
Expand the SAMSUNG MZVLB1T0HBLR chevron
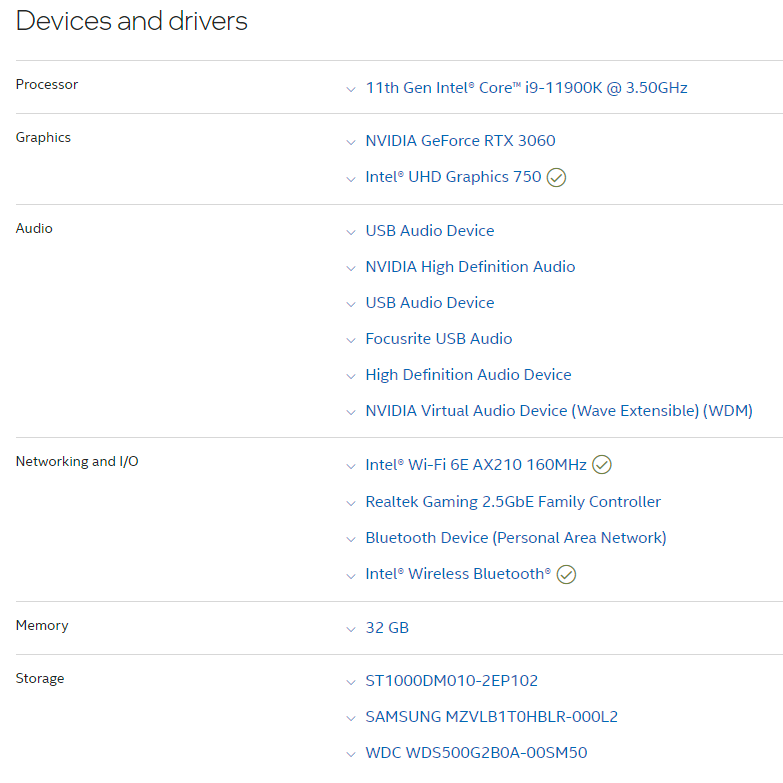coord(351,719)
